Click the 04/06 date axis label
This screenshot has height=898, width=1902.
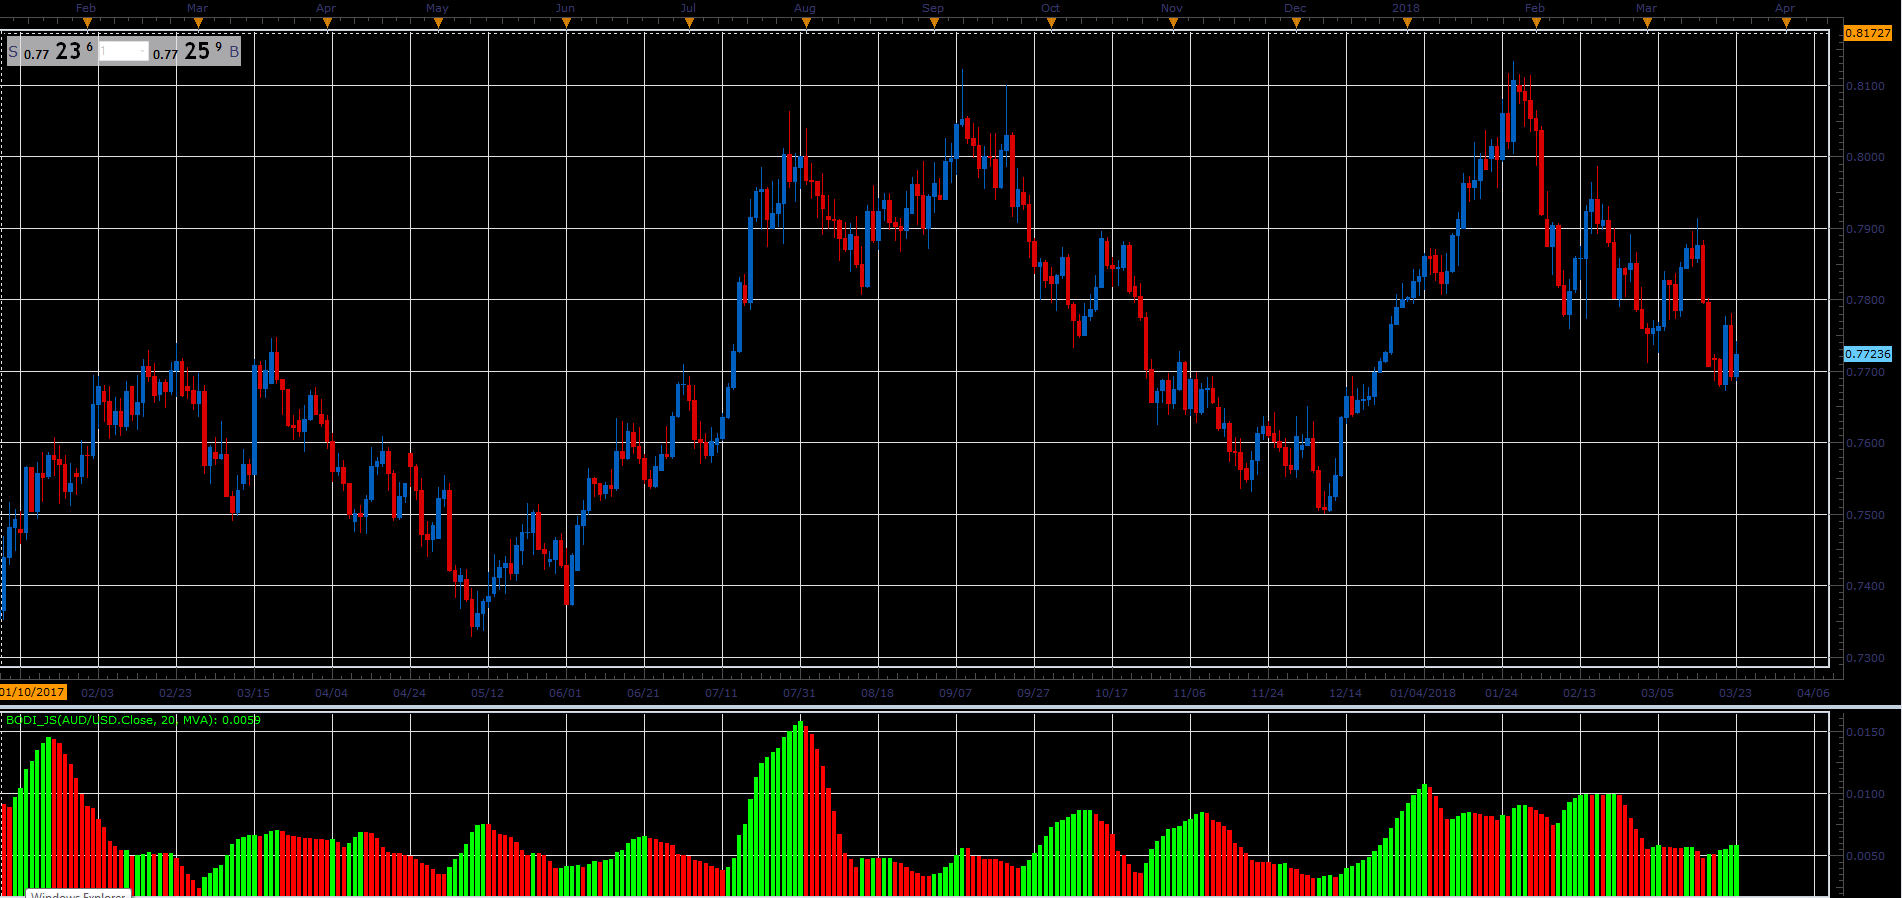[1813, 693]
